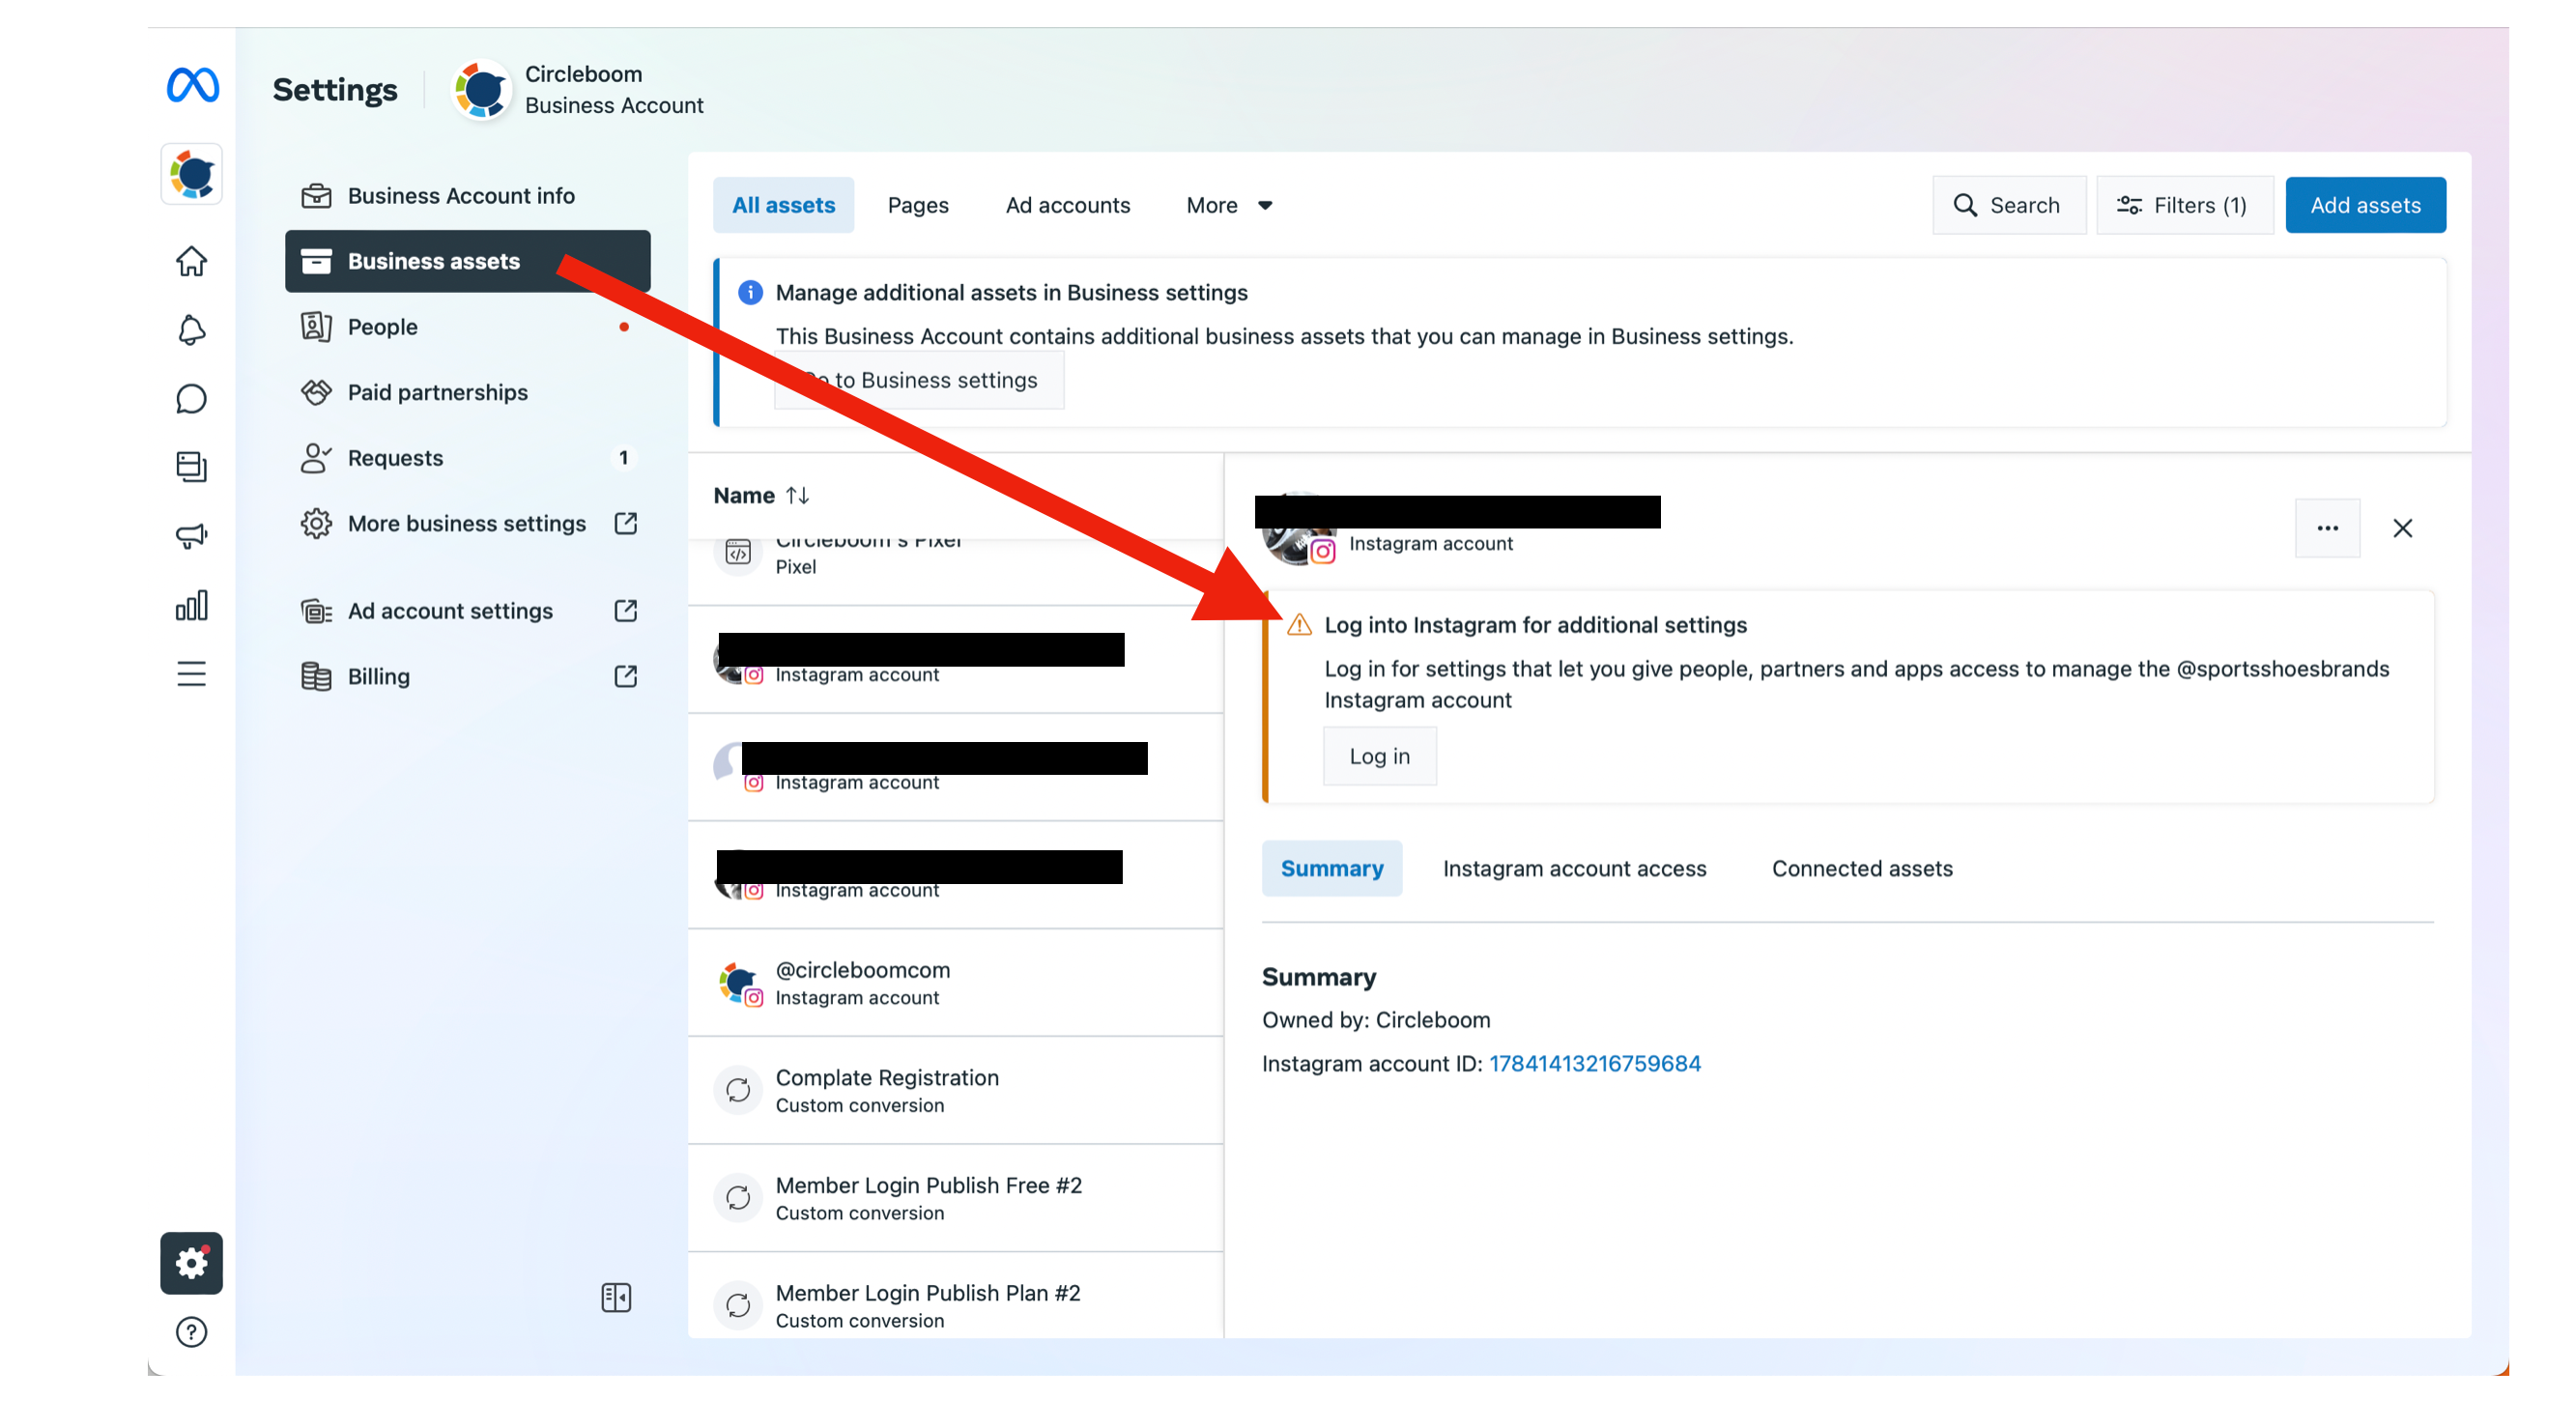Open notifications bell icon

[192, 330]
